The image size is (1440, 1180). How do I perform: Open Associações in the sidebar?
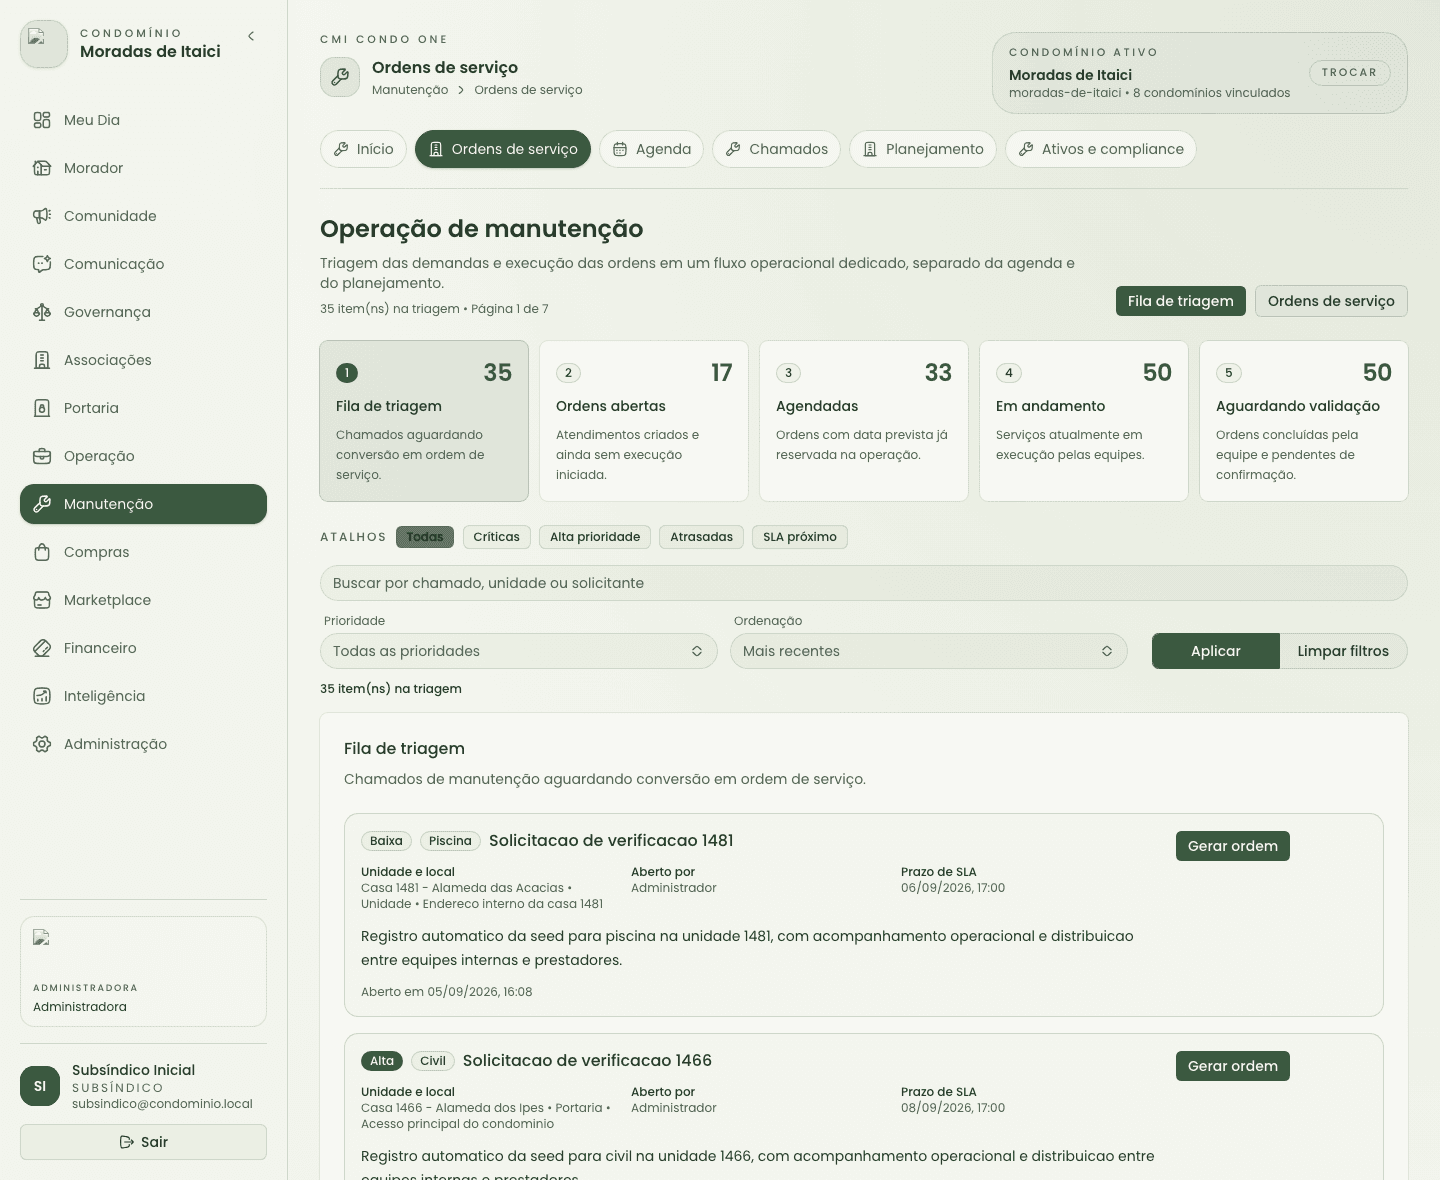coord(143,360)
